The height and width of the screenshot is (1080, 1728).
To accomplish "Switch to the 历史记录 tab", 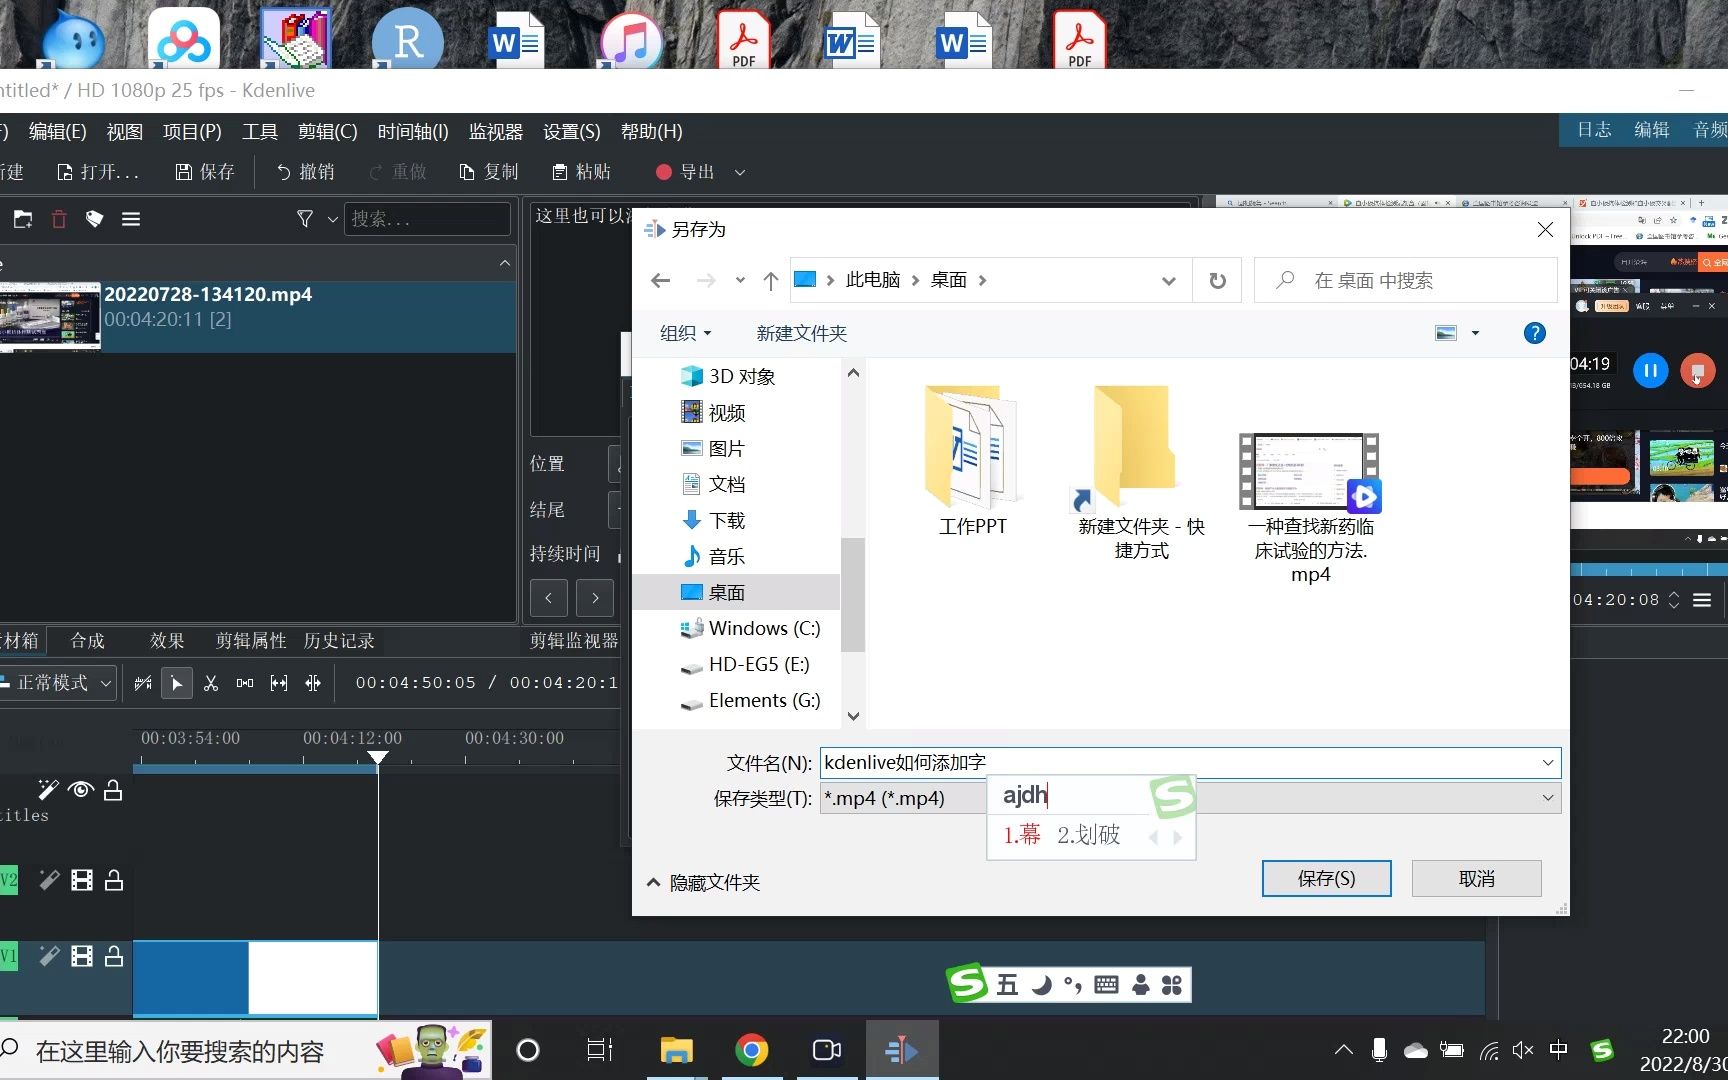I will pyautogui.click(x=339, y=641).
